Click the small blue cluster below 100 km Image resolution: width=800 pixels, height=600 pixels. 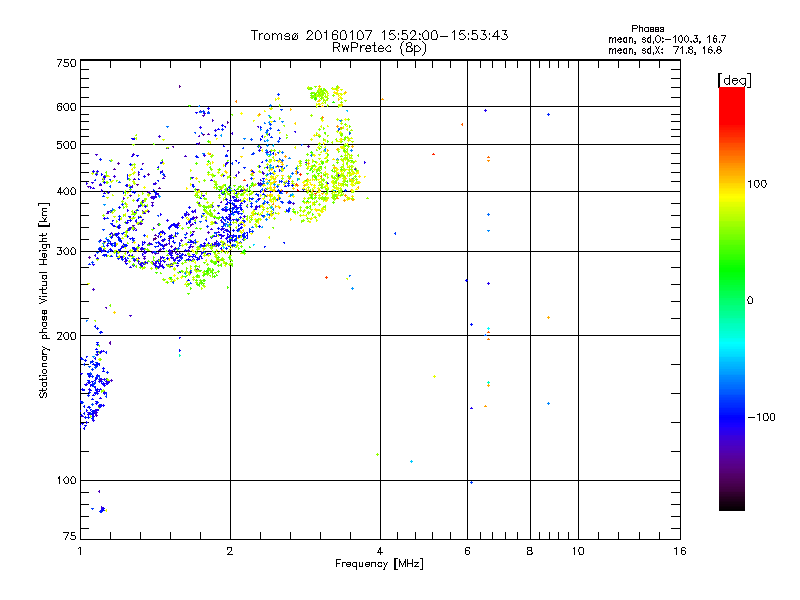(102, 509)
